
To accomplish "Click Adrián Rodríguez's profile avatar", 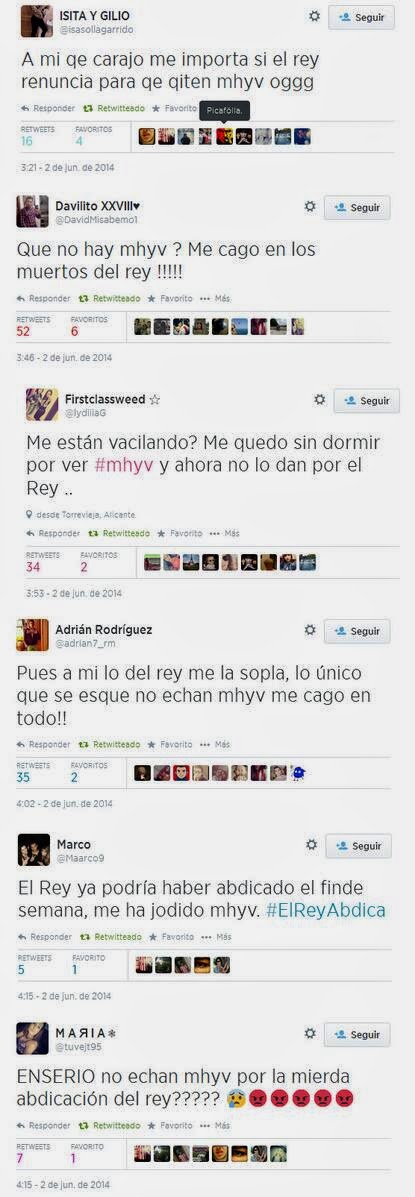I will point(32,634).
